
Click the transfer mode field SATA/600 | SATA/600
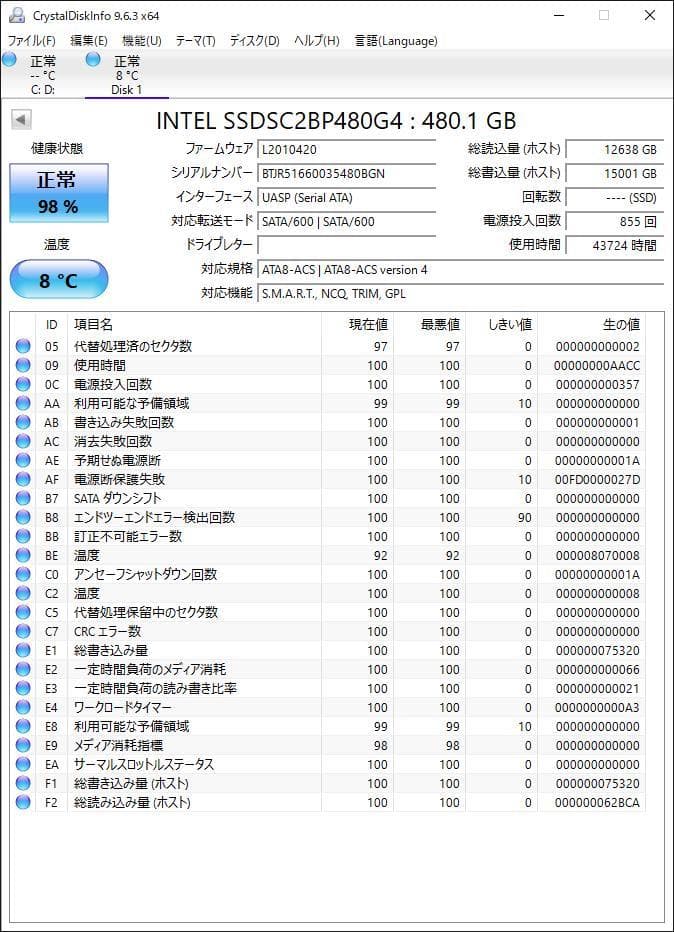[x=346, y=221]
